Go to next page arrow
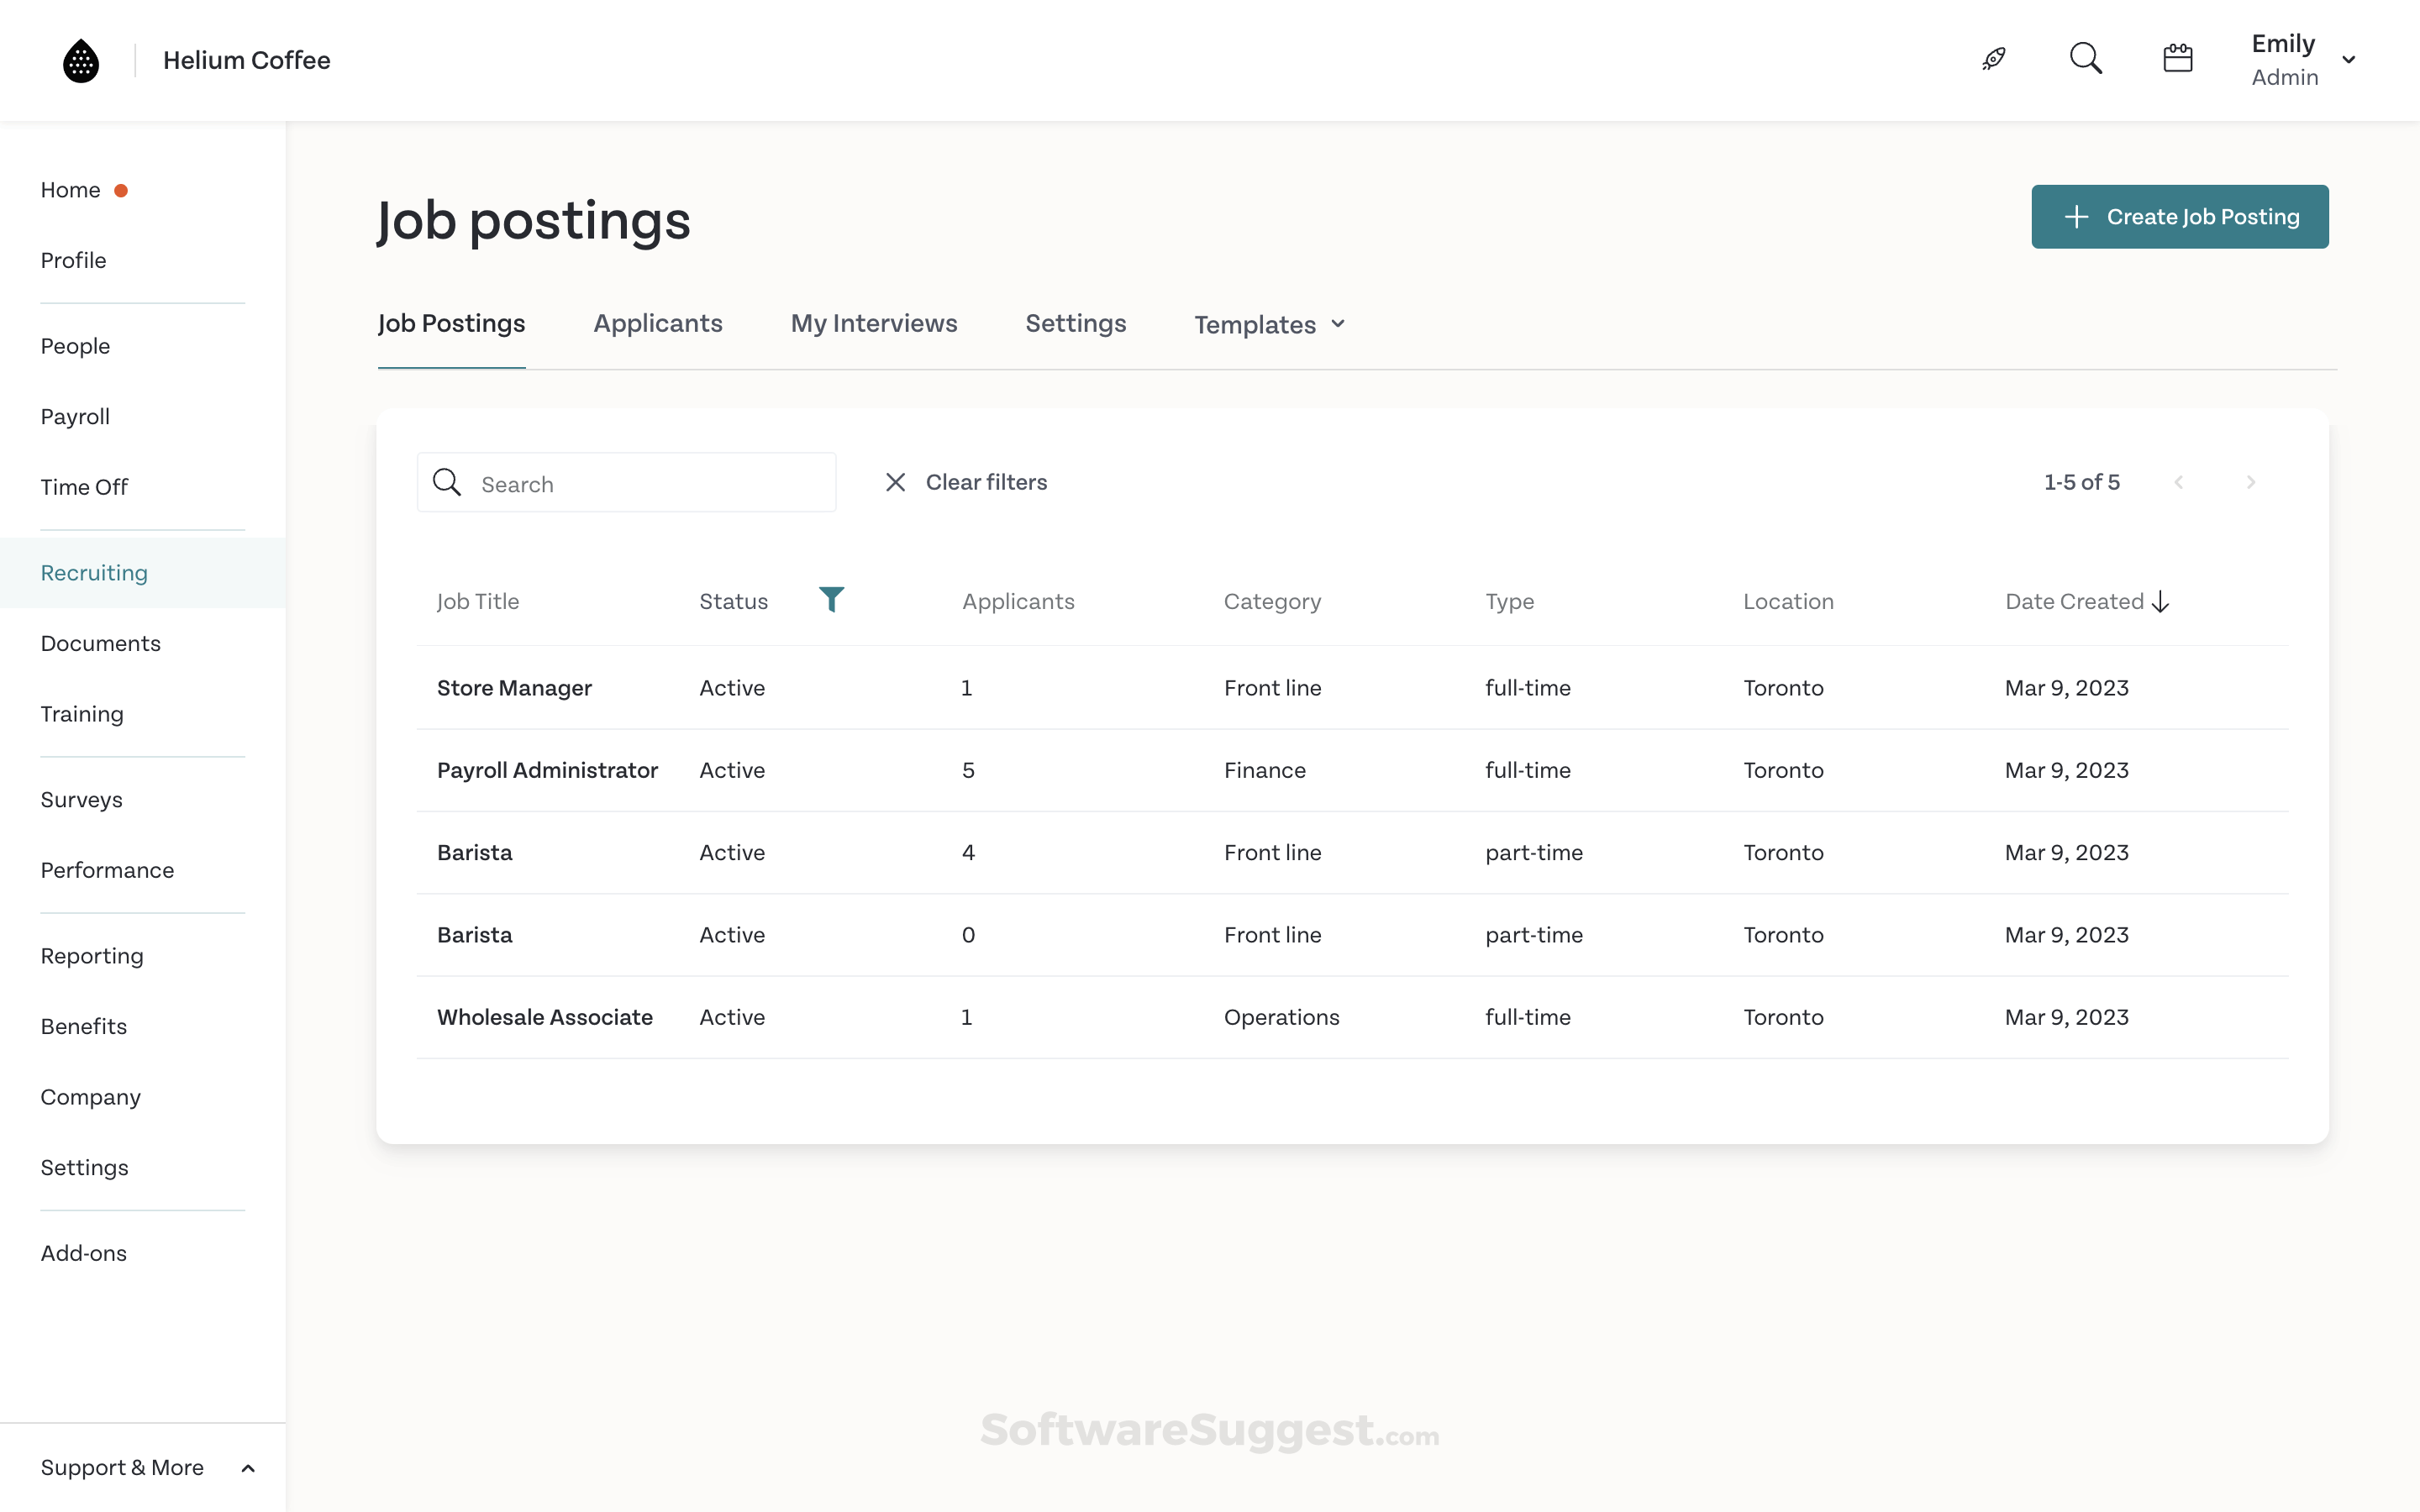Screen dimensions: 2420x1512 click(x=2251, y=483)
